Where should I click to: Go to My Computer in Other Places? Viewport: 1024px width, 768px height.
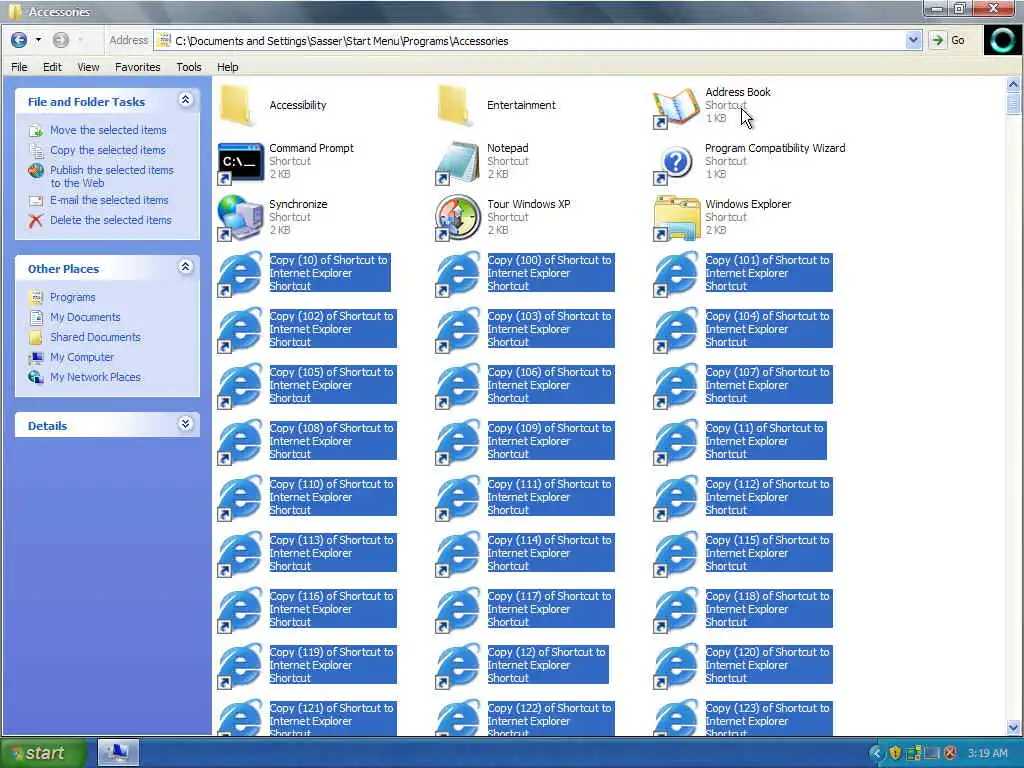(x=82, y=357)
